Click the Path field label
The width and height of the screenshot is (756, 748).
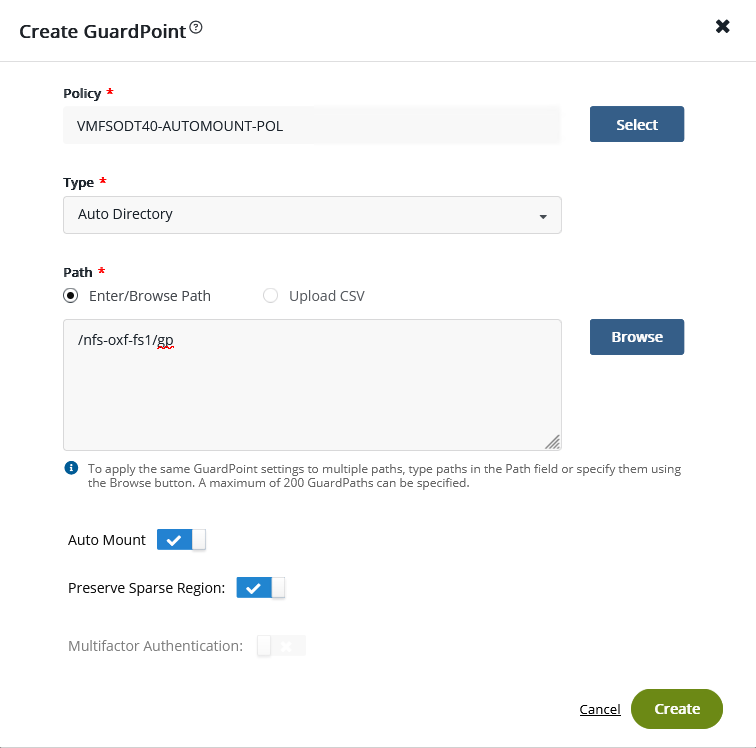point(77,272)
